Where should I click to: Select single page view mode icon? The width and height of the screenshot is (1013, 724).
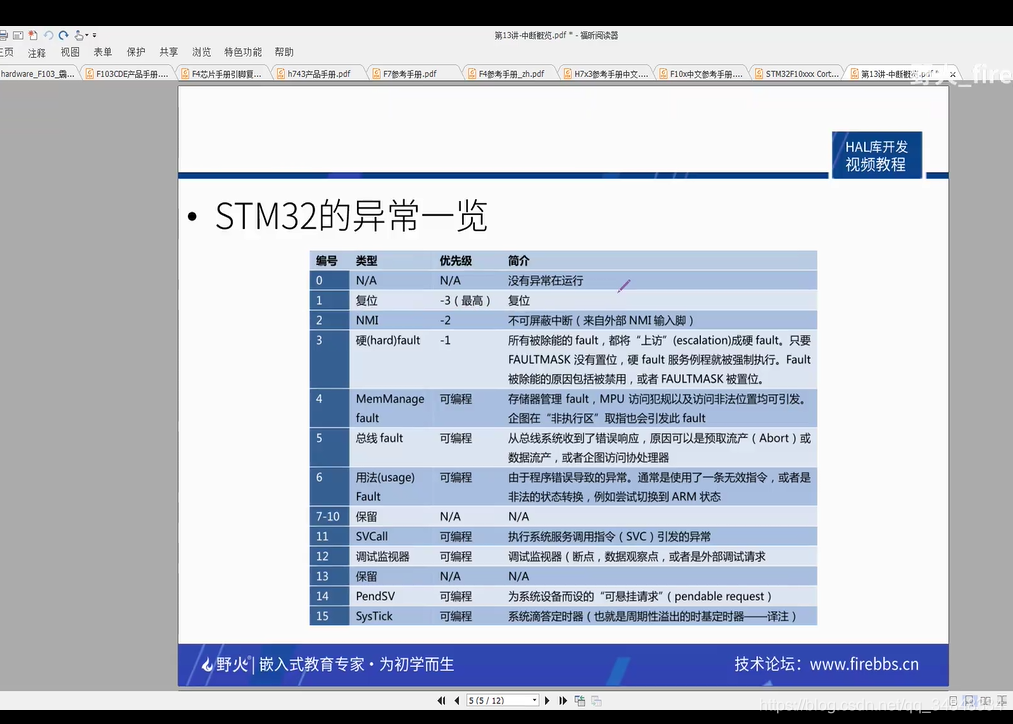pos(953,701)
